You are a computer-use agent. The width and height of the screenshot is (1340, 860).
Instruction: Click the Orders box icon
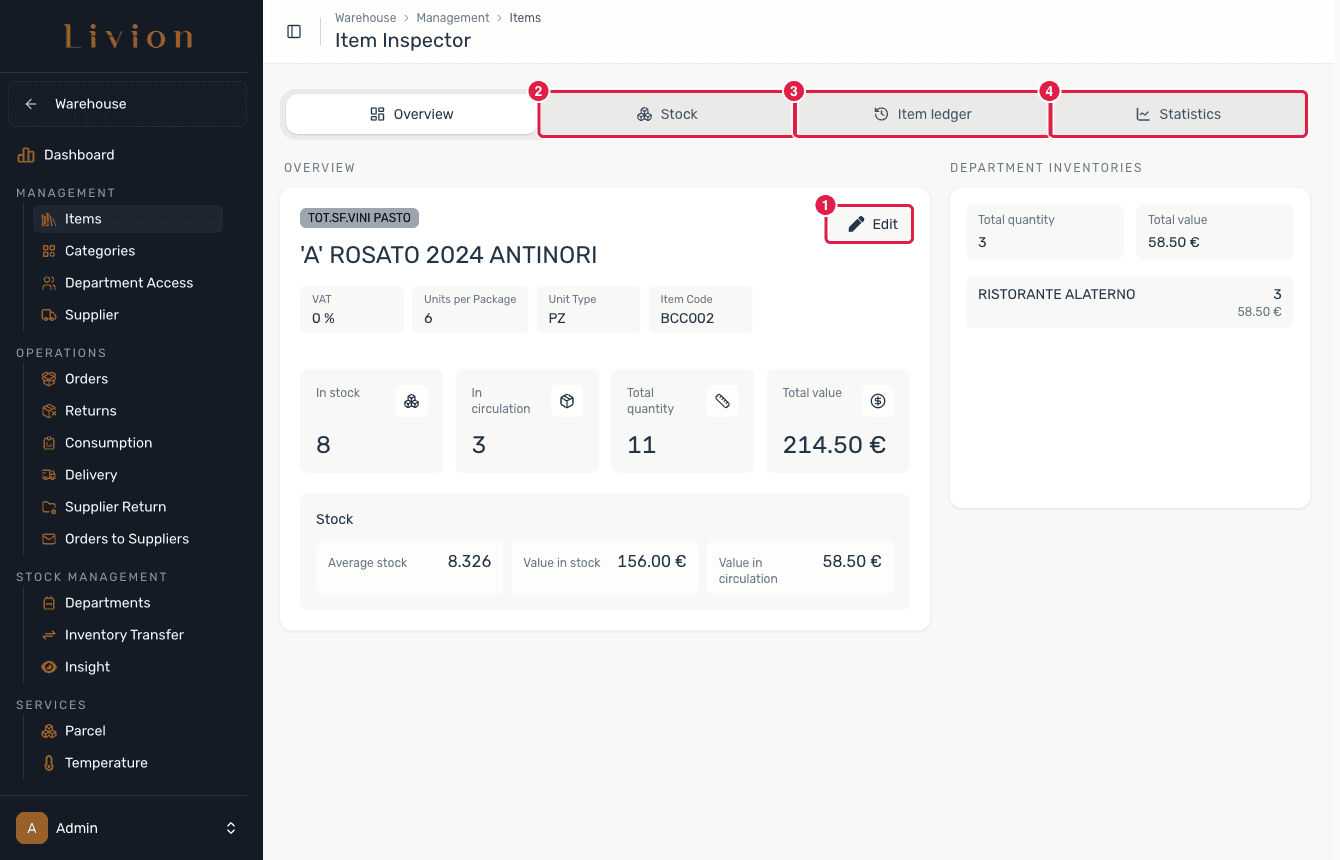point(49,379)
